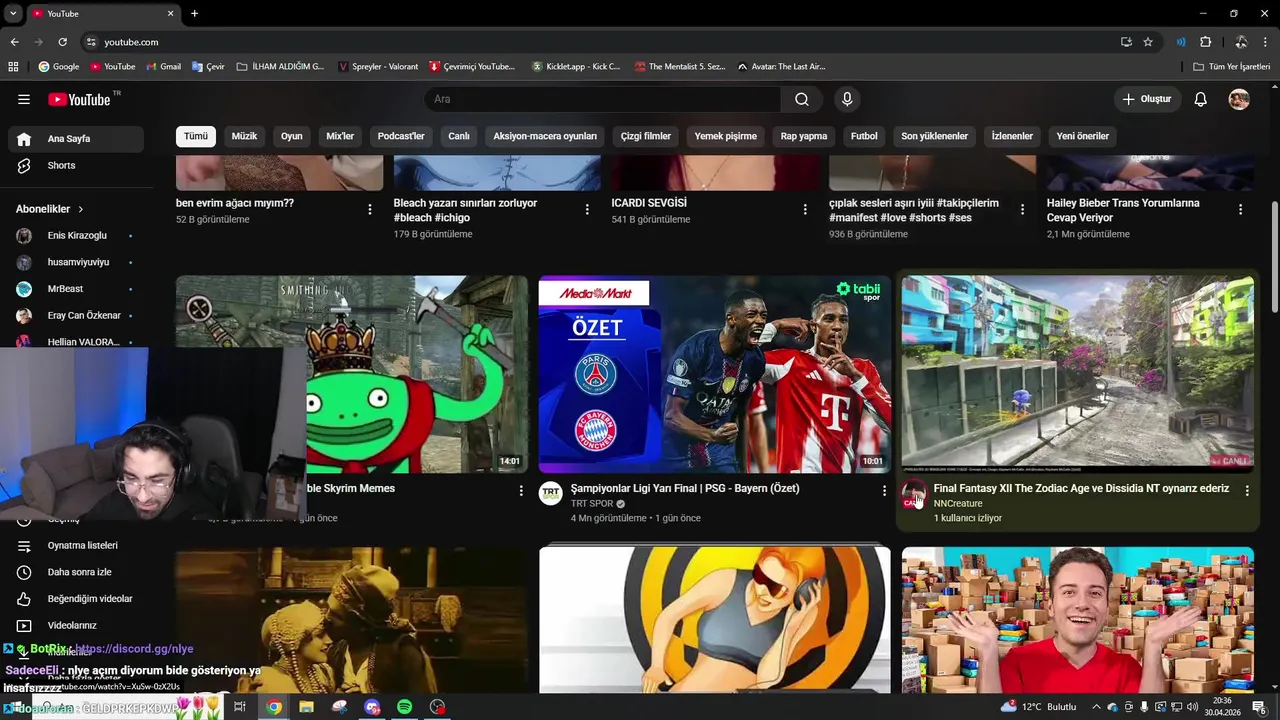Image resolution: width=1280 pixels, height=720 pixels.
Task: Open 'Şampiyonlar Ligi Yarı Final' title link
Action: click(685, 488)
